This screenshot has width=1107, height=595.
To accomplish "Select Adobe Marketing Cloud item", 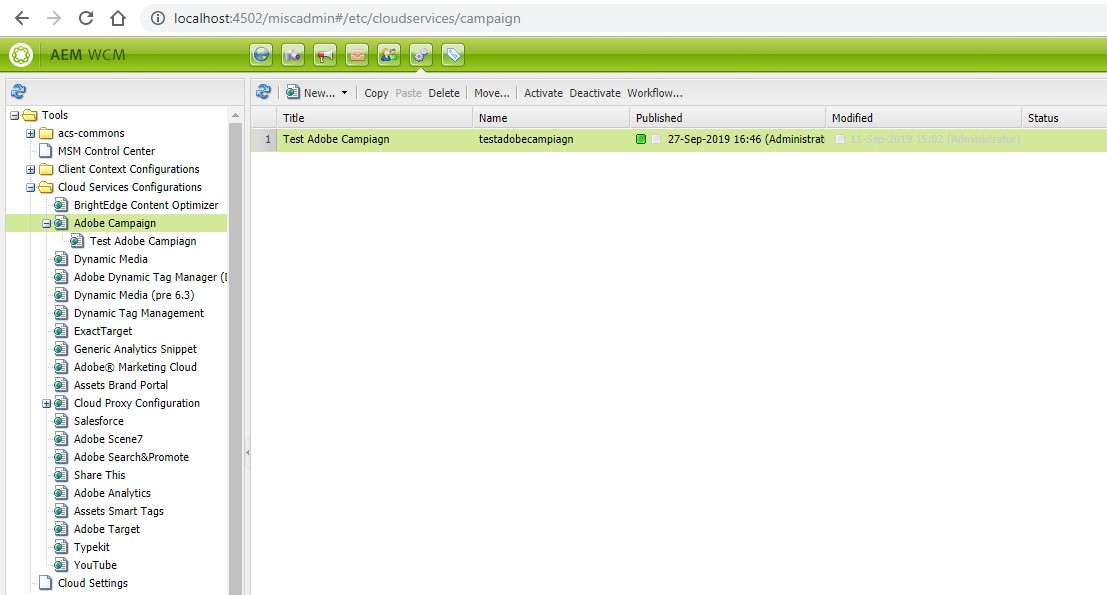I will pos(135,367).
